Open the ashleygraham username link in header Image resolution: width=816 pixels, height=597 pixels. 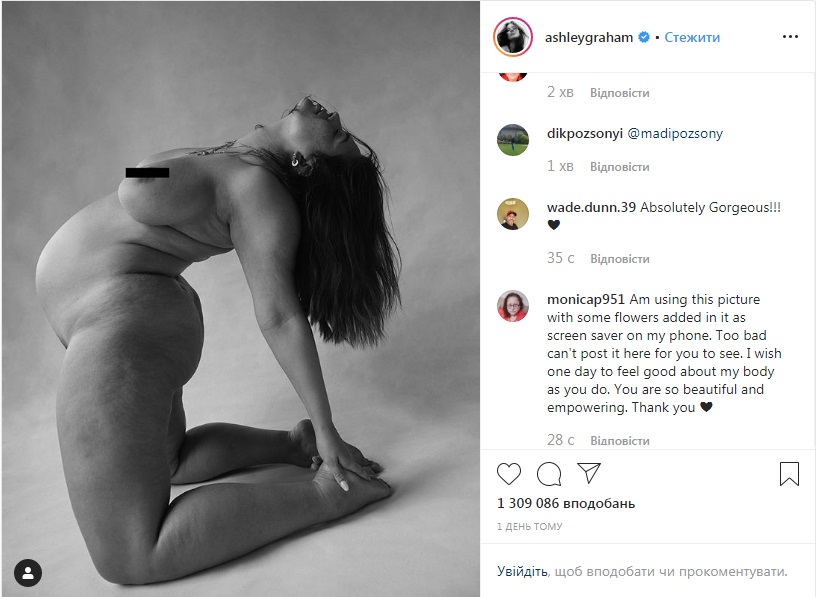tap(589, 37)
